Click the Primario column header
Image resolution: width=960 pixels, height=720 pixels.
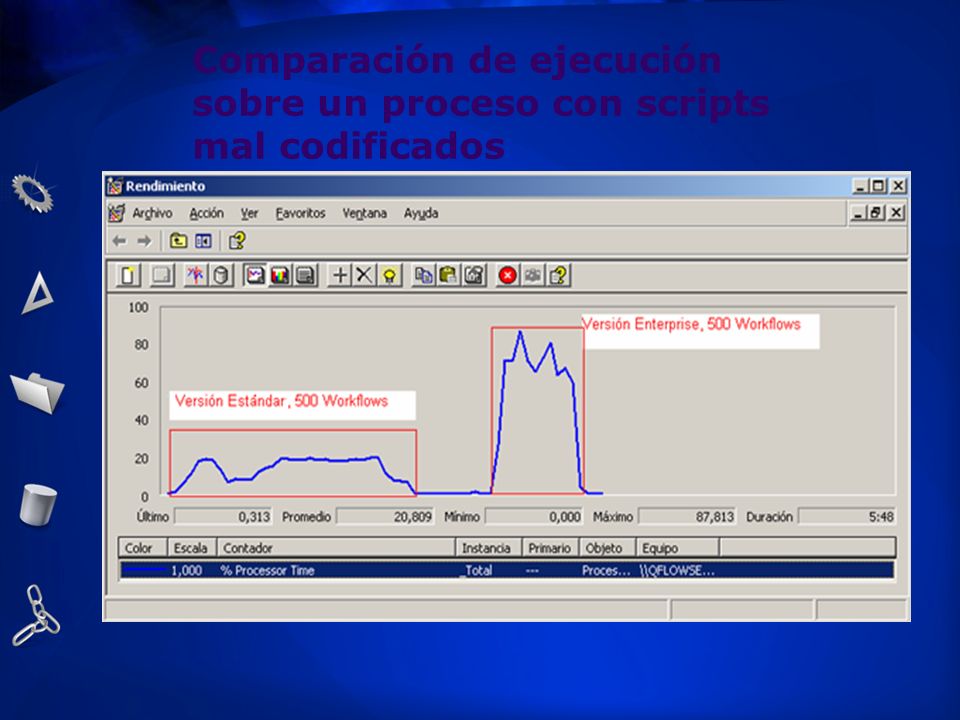550,548
